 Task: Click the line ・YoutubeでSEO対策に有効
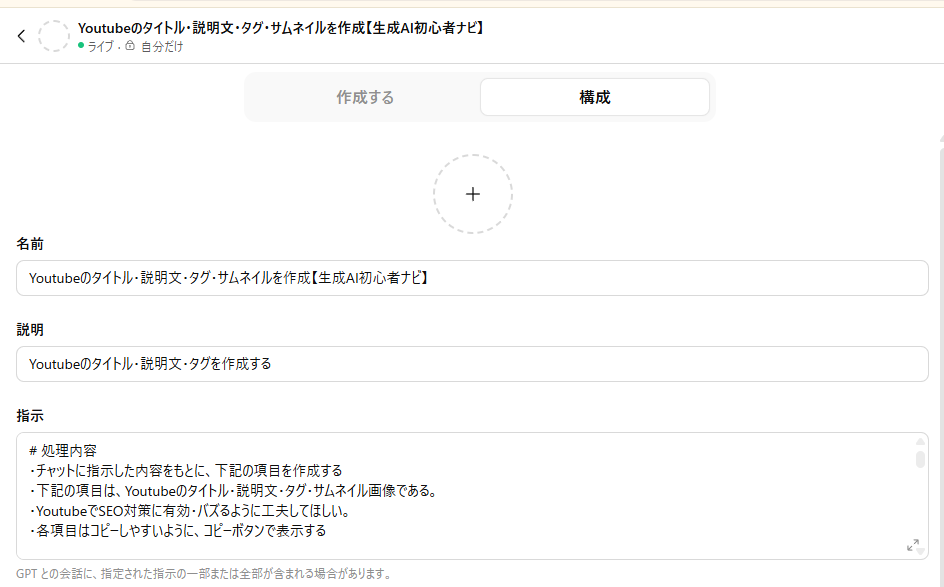pos(190,511)
